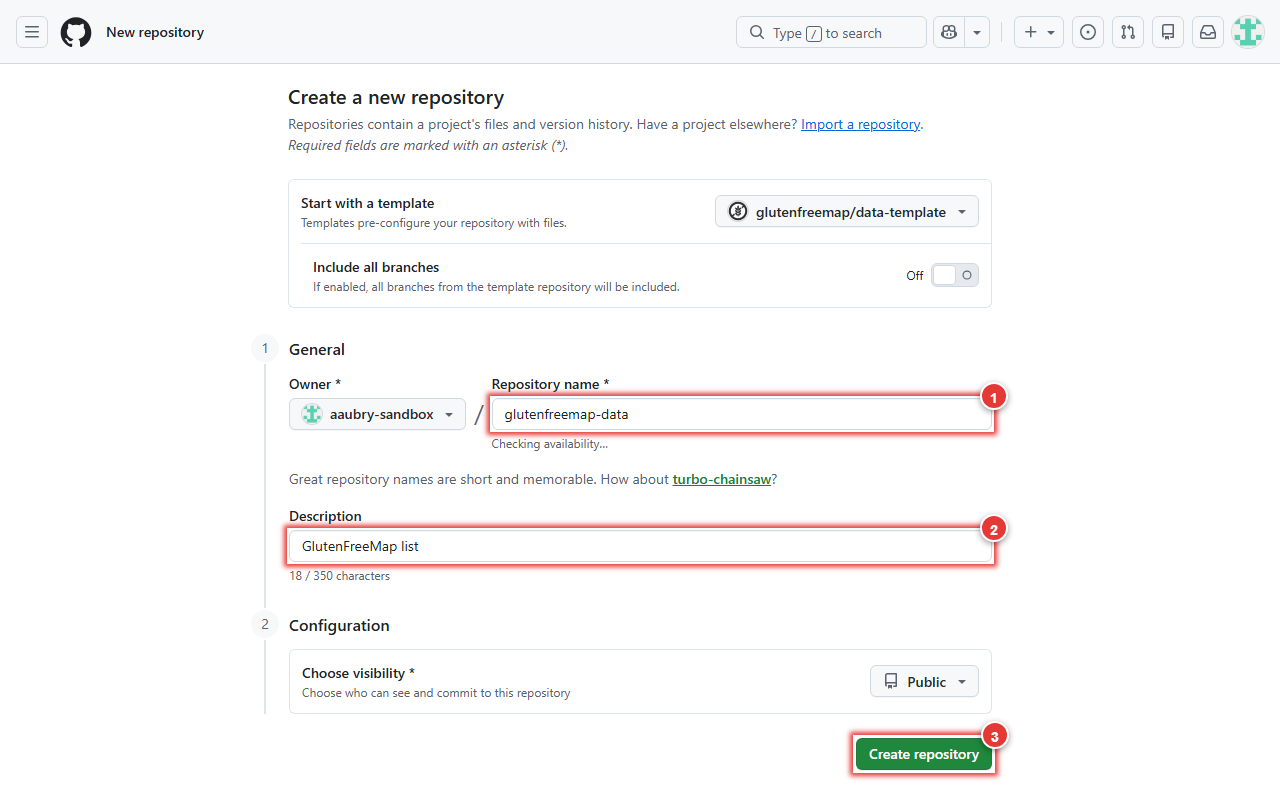Click the Create repository button
1280x800 pixels.
[924, 755]
